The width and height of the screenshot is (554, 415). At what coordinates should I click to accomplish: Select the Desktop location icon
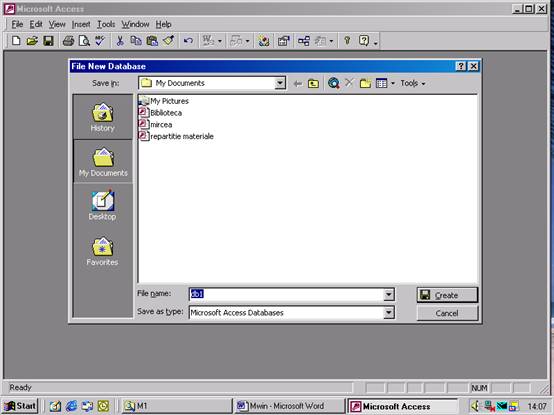102,206
